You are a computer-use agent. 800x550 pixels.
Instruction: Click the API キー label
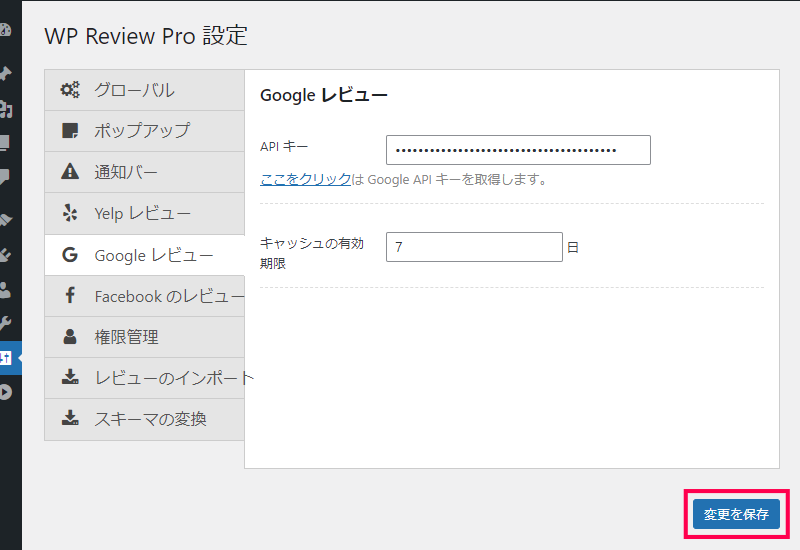pos(284,147)
